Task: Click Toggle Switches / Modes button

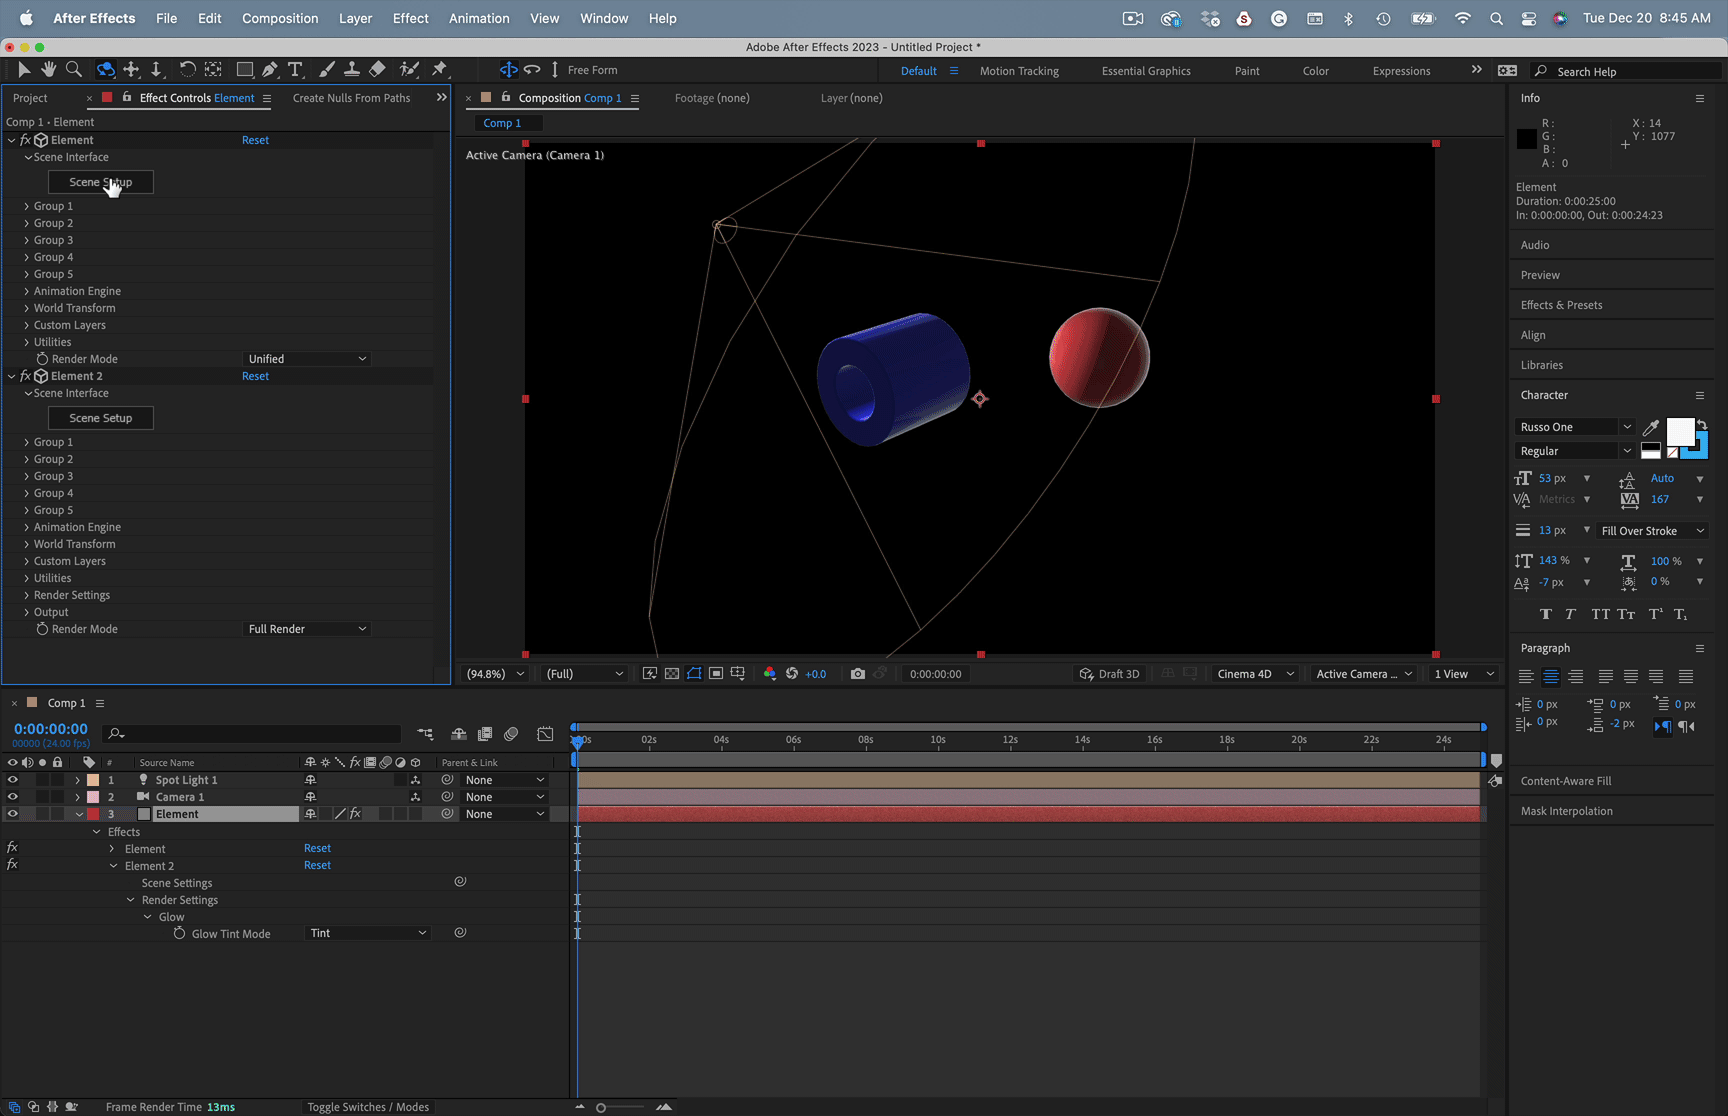Action: click(368, 1107)
